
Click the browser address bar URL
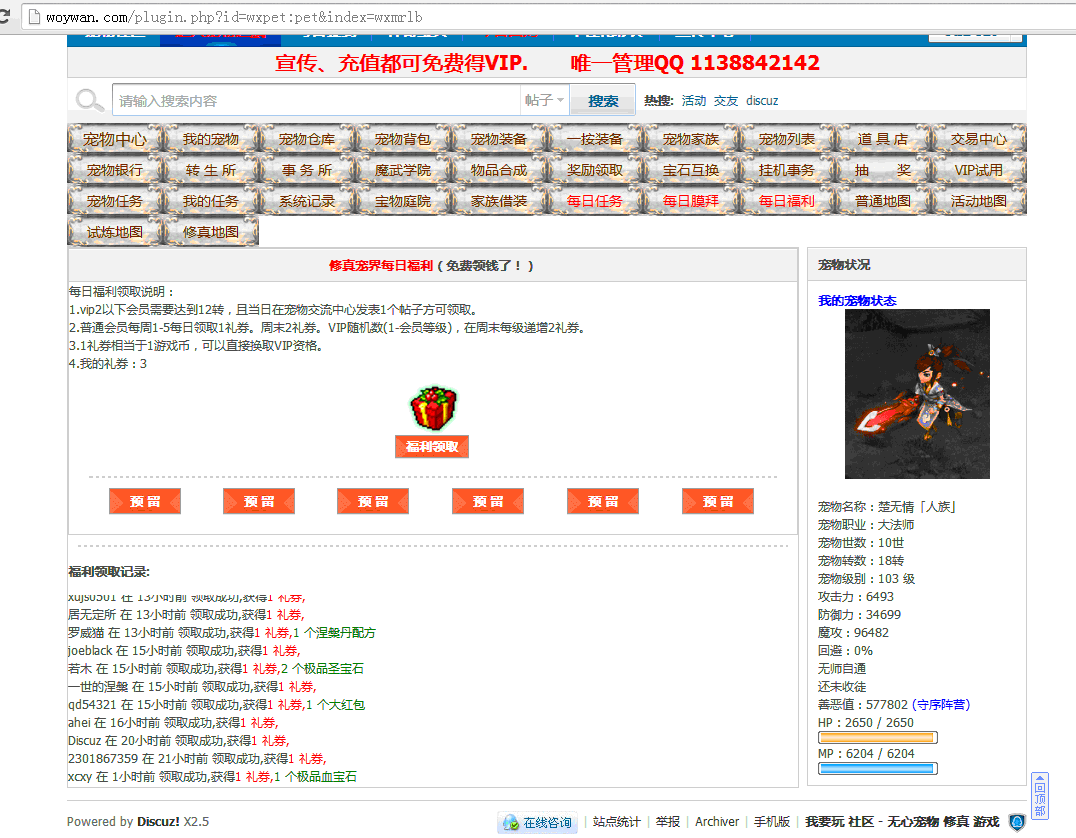coord(234,17)
